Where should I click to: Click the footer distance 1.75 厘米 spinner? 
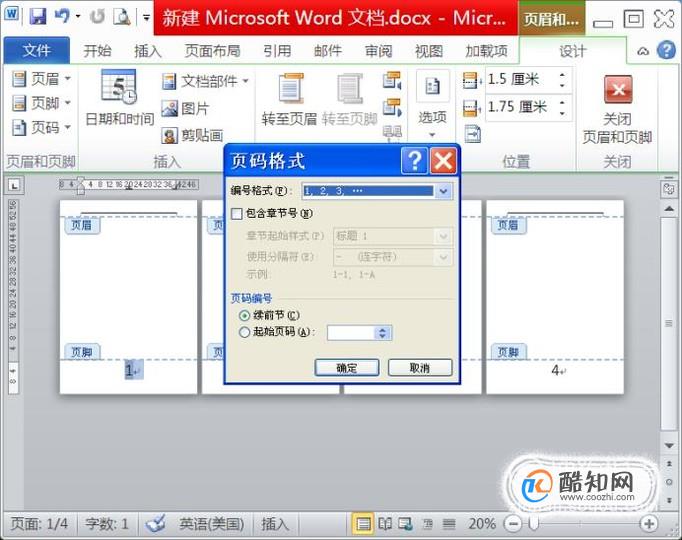(x=562, y=107)
